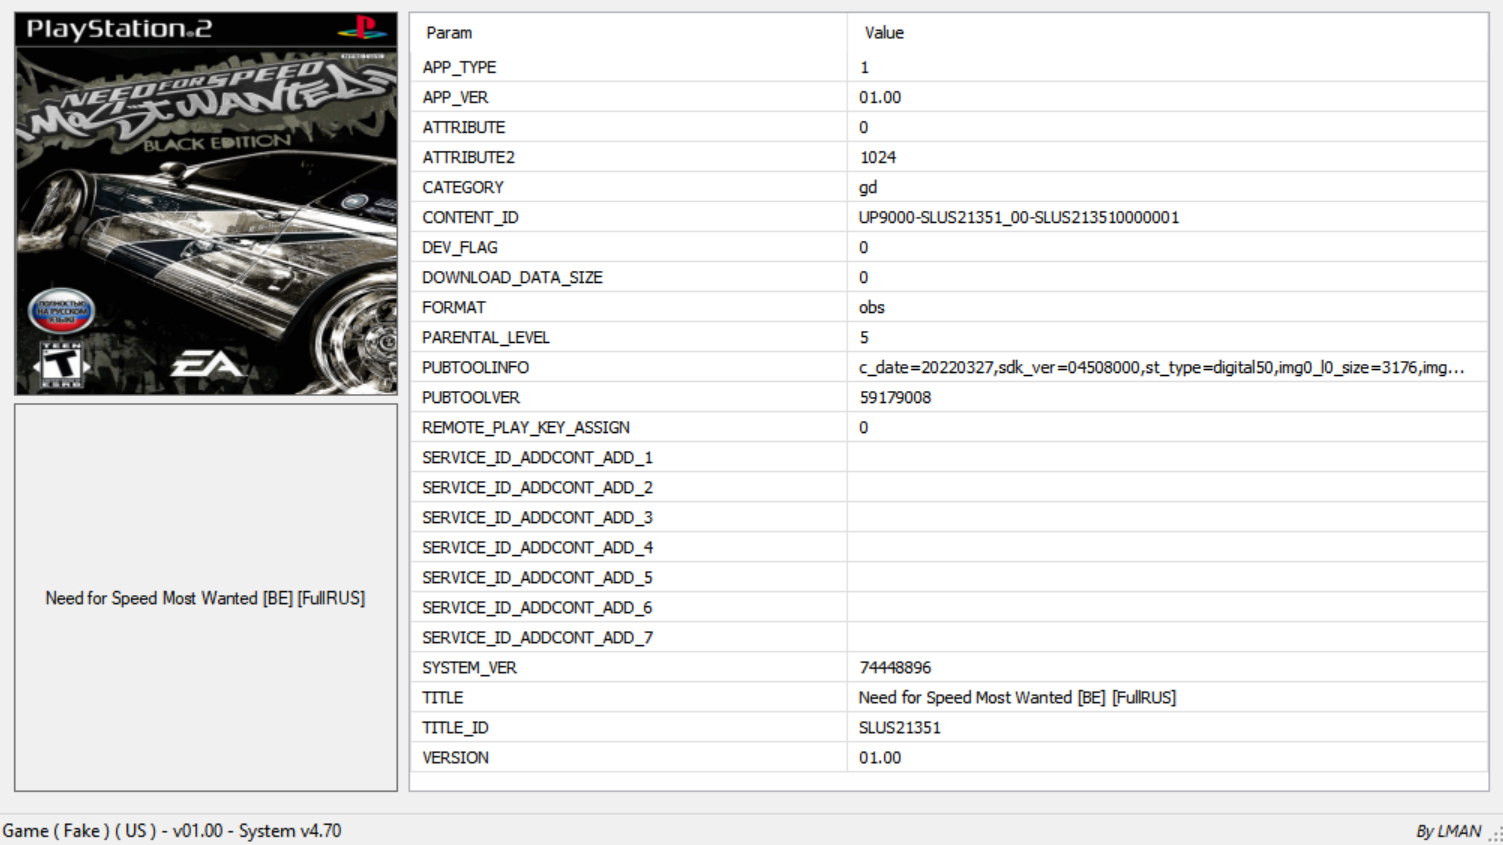
Task: Click the ATTRIBUTE2 value 1024
Action: click(x=878, y=157)
